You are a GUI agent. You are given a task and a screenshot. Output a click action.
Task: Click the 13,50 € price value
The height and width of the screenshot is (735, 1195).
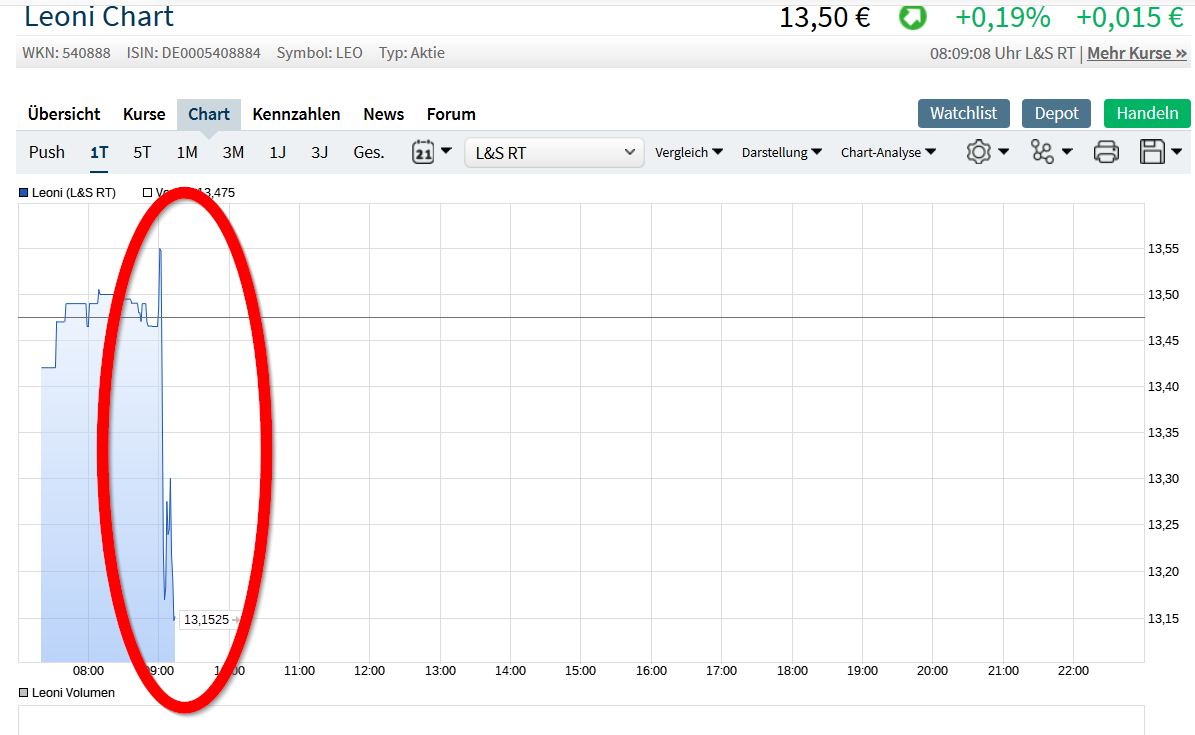click(x=825, y=18)
